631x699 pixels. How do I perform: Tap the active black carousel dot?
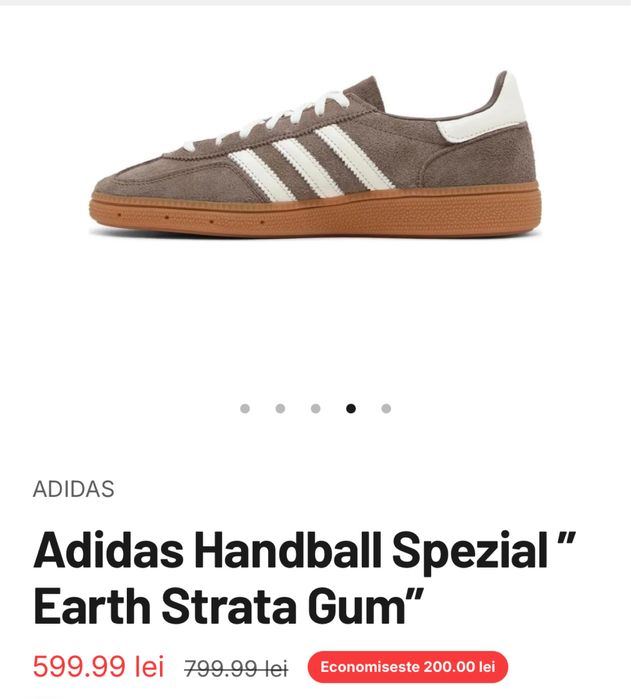(x=351, y=408)
